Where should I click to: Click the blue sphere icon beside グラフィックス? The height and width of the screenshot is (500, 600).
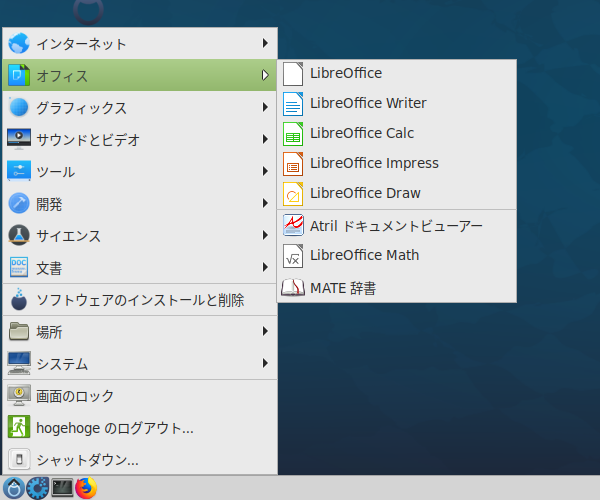click(19, 107)
